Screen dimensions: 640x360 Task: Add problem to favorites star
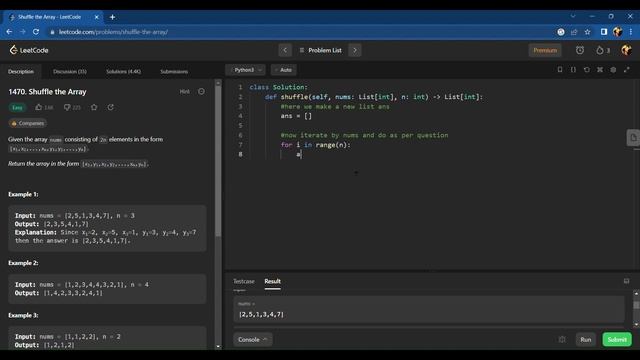click(94, 107)
